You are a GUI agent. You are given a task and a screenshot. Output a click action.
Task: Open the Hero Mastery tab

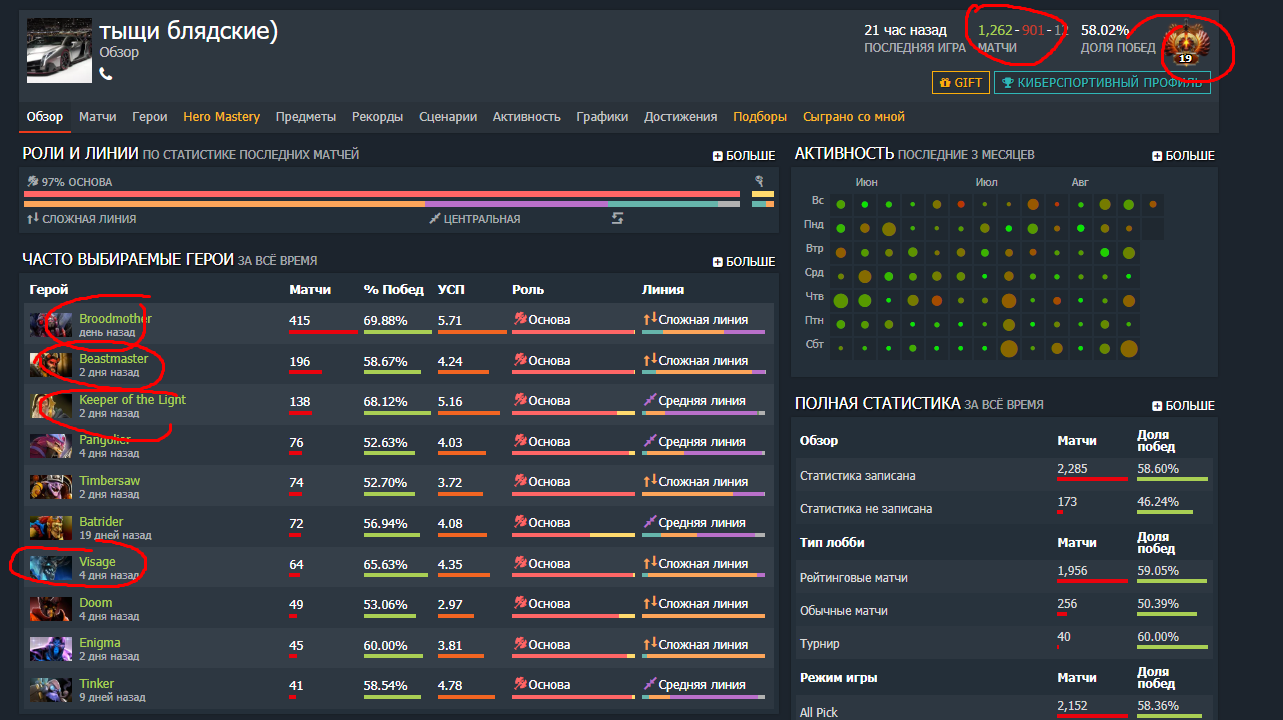point(221,117)
